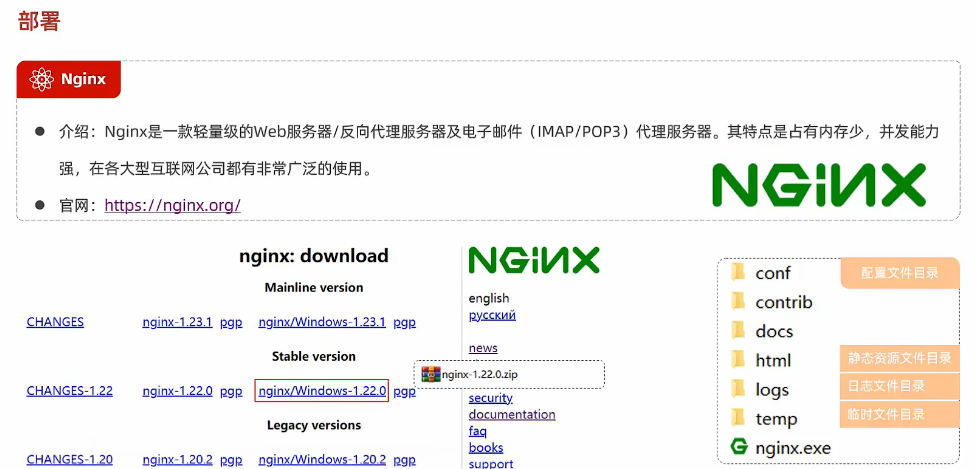Download nginx/Windows-1.22.0 stable version

pos(322,391)
